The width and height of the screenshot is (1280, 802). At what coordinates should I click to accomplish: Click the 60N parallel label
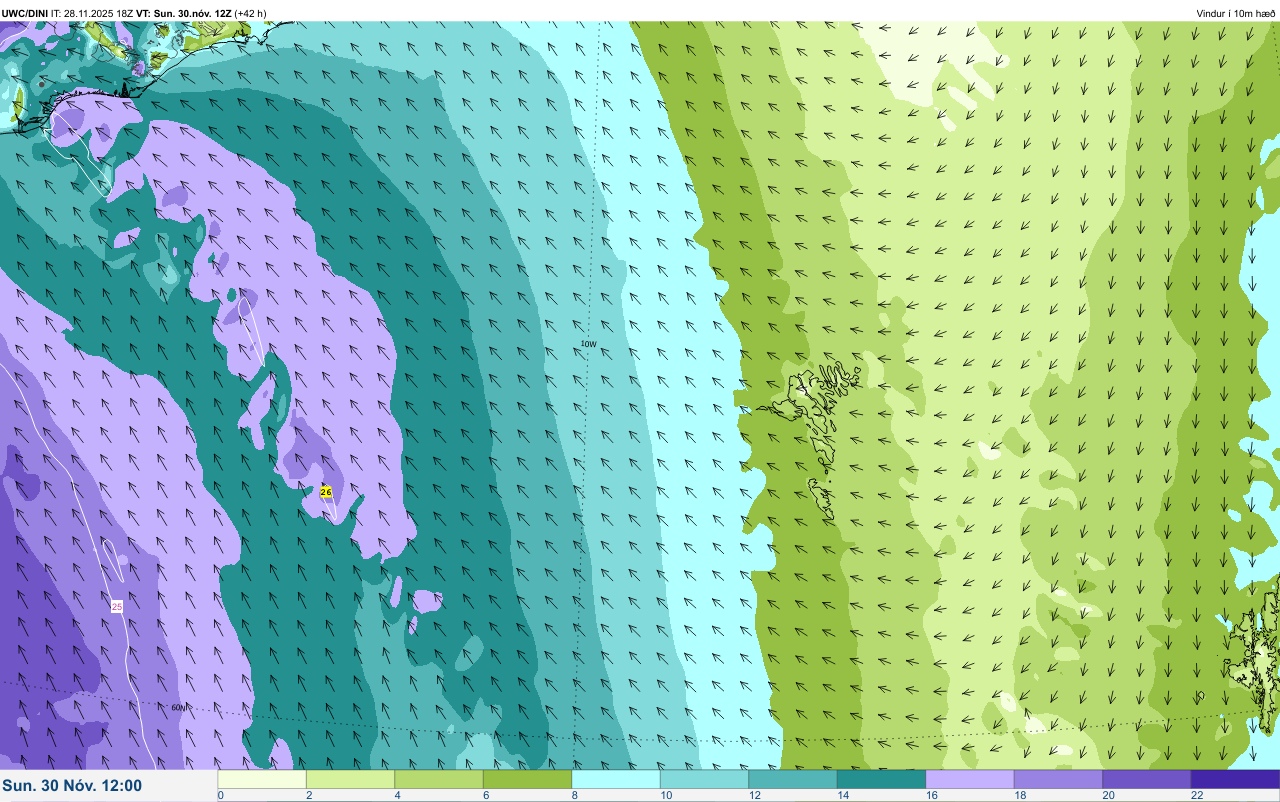[x=179, y=707]
